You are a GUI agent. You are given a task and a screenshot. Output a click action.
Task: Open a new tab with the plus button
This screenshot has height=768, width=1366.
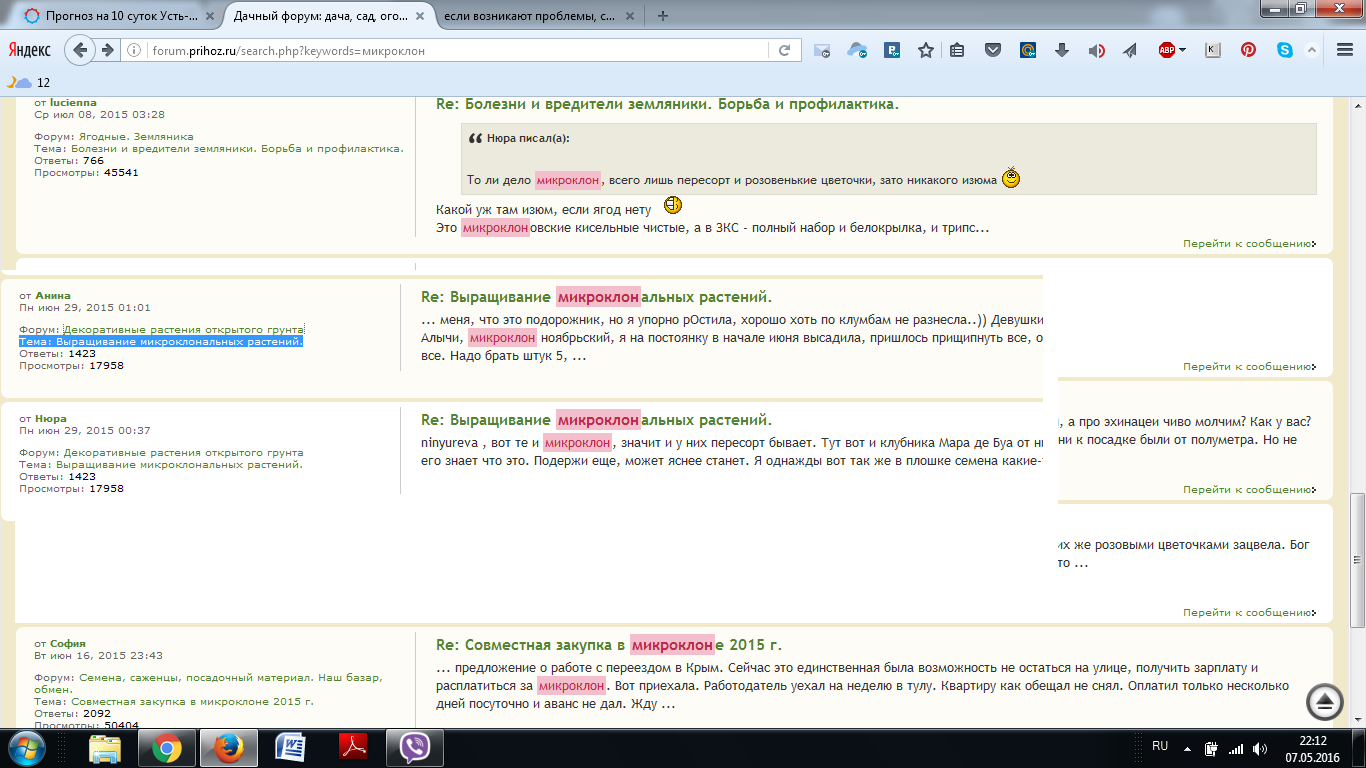click(663, 15)
